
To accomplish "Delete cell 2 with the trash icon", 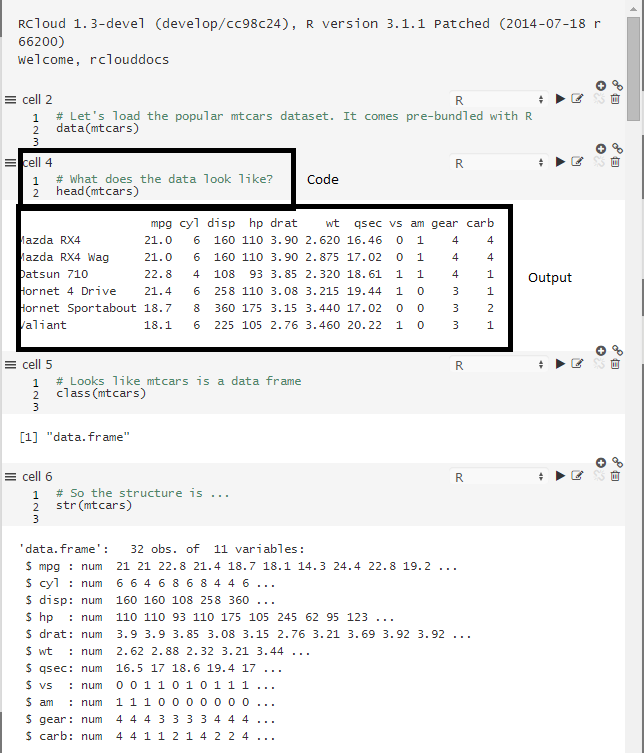I will pos(615,99).
